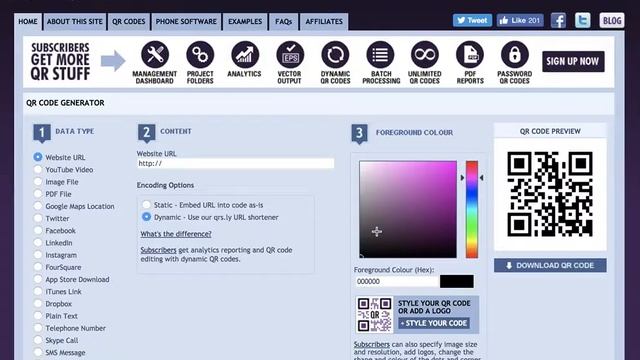The image size is (640, 360).
Task: Switch to the Home tab
Action: [28, 22]
